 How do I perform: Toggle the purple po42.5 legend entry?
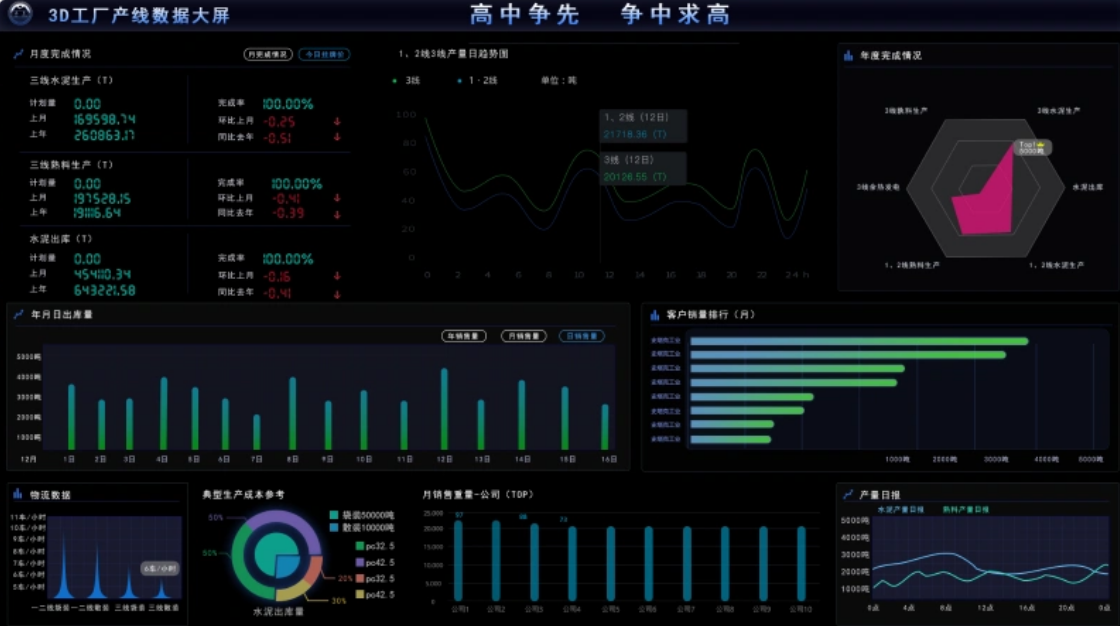(x=375, y=562)
